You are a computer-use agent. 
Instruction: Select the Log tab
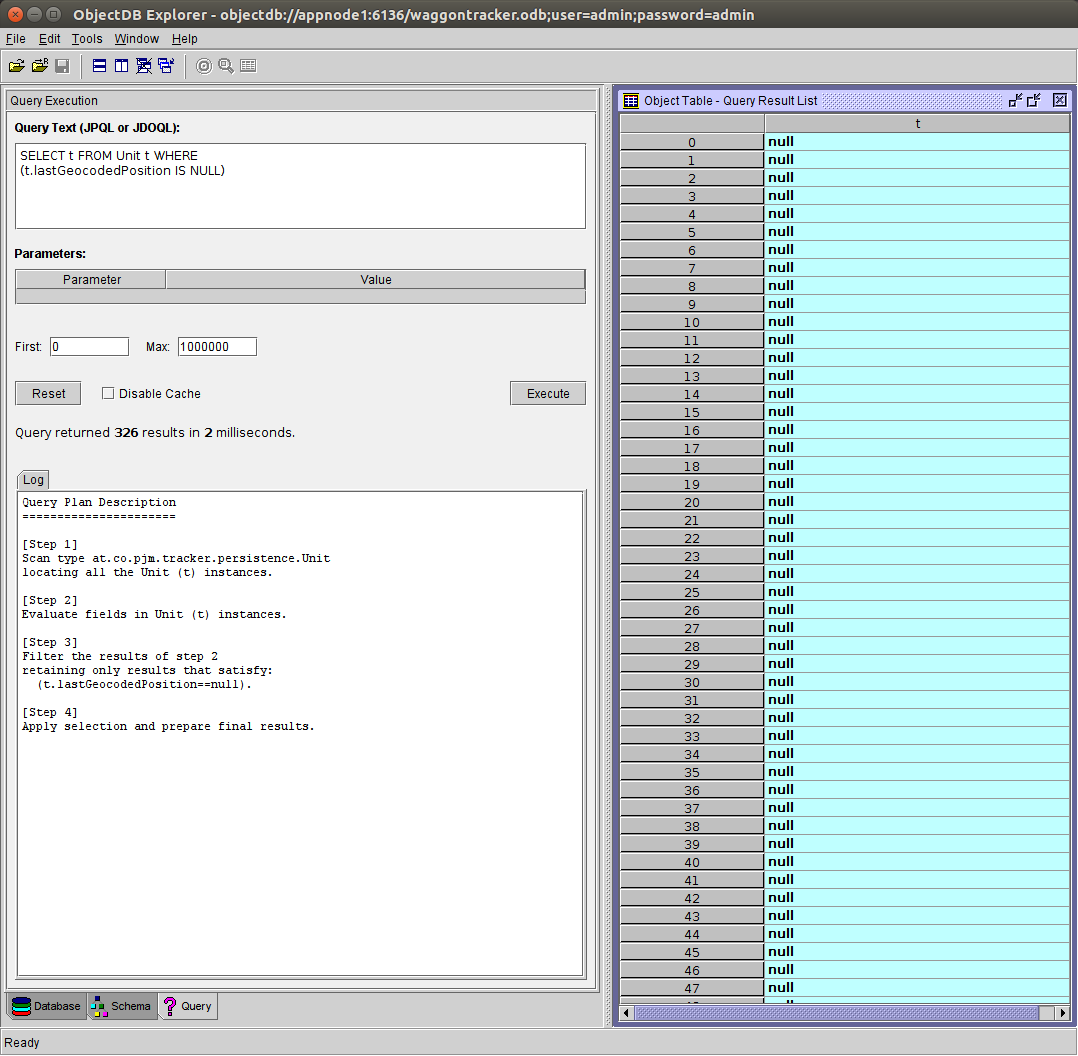point(33,480)
